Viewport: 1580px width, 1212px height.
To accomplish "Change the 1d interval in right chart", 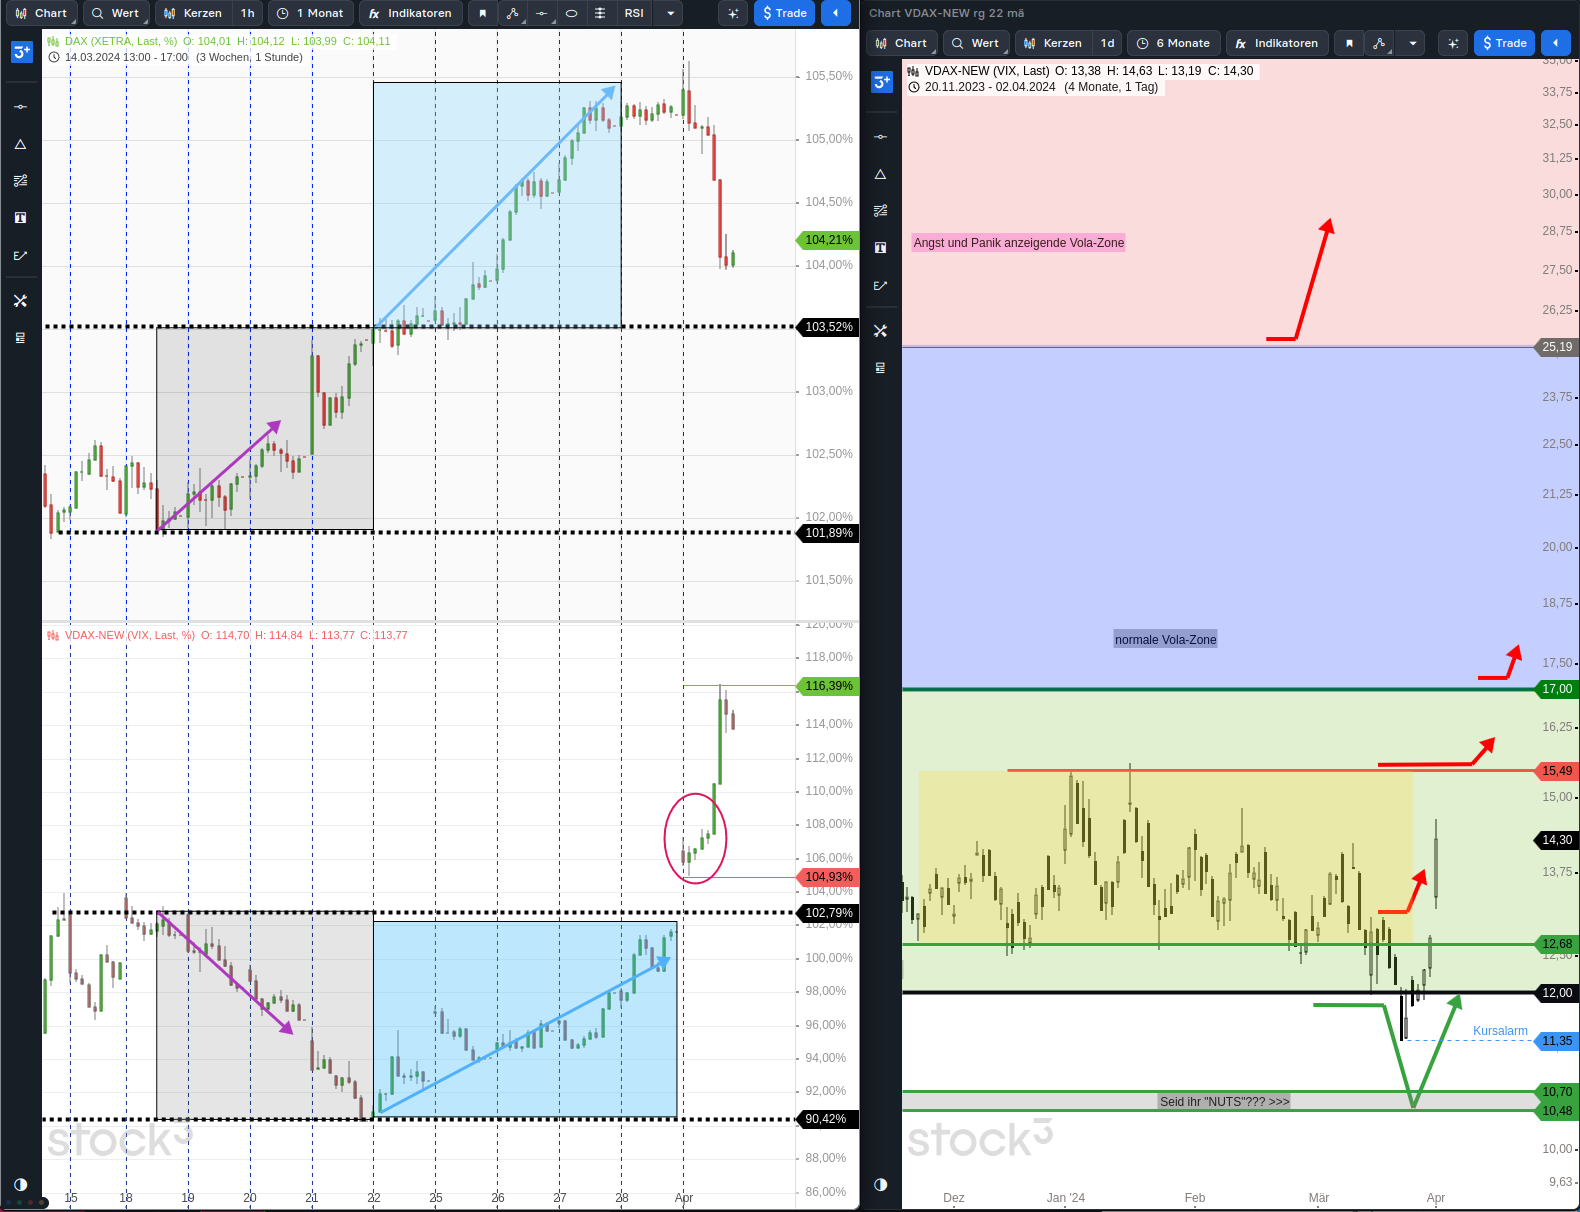I will pos(1107,43).
